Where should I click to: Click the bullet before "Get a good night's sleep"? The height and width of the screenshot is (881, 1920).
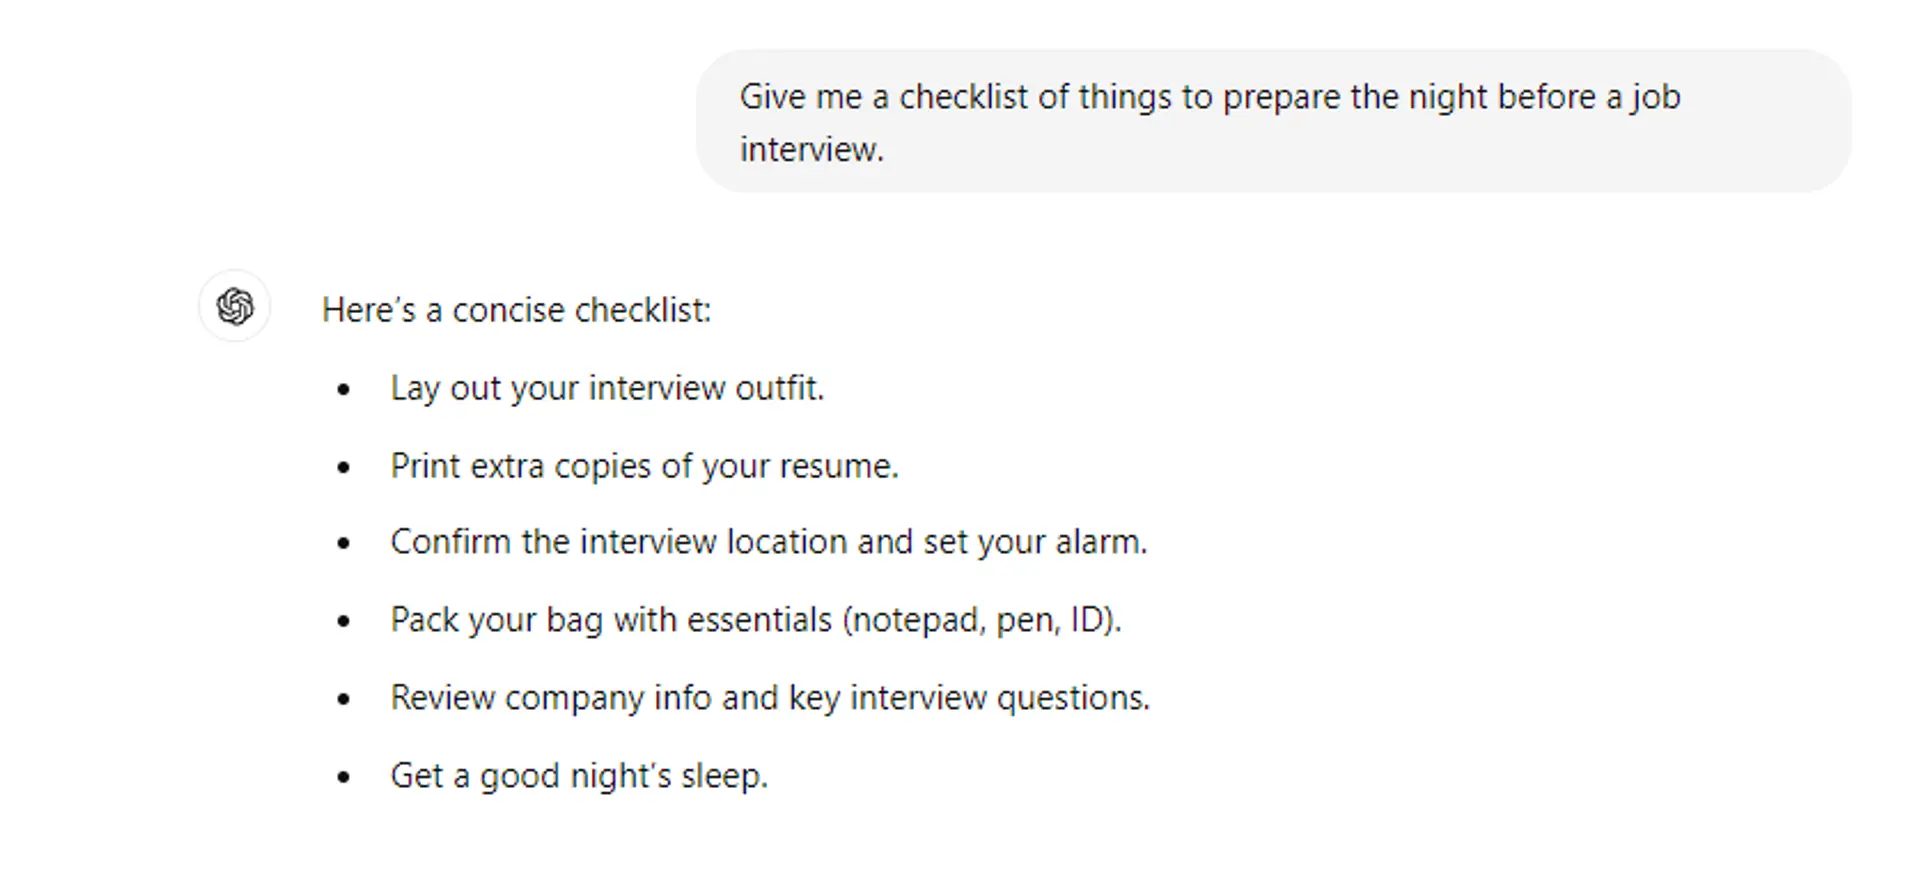pos(344,777)
